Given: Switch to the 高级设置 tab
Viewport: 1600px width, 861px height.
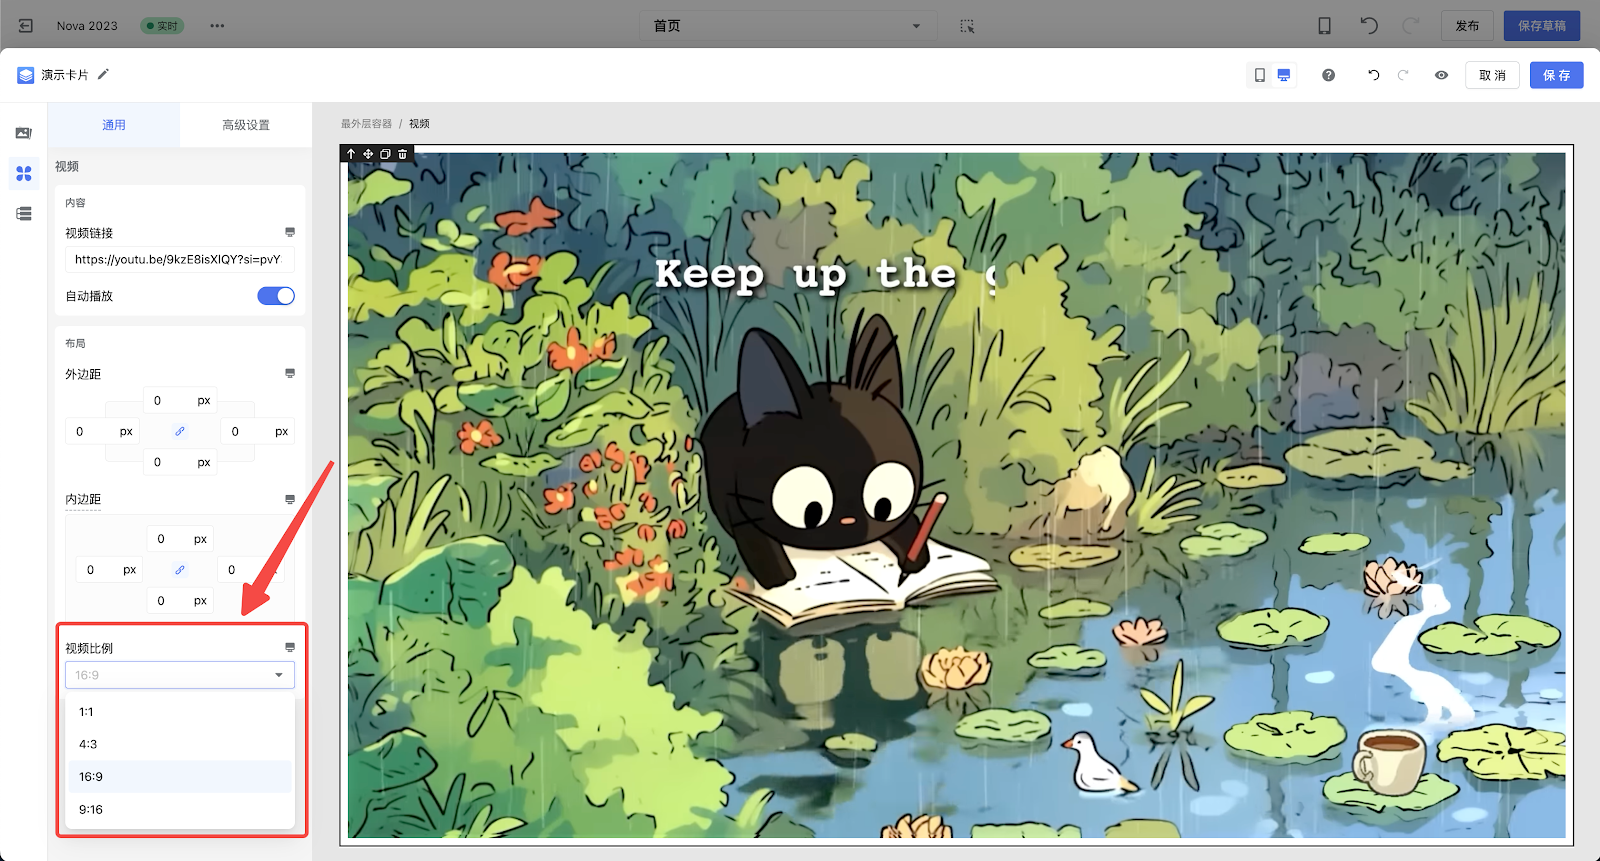Looking at the screenshot, I should coord(246,125).
